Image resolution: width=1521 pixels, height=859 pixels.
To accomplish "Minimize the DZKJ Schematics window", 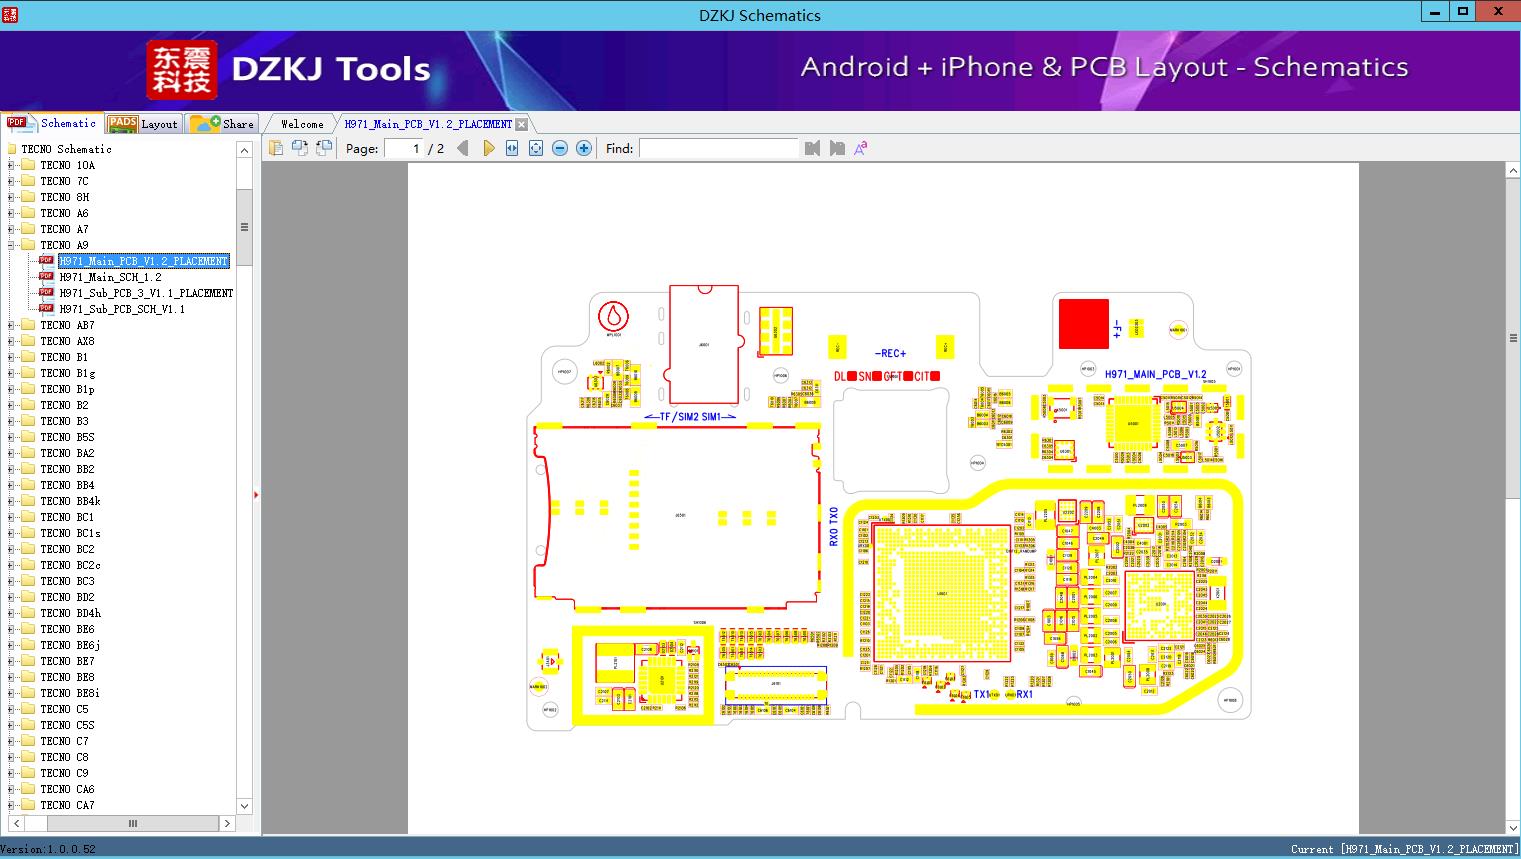I will [1434, 11].
